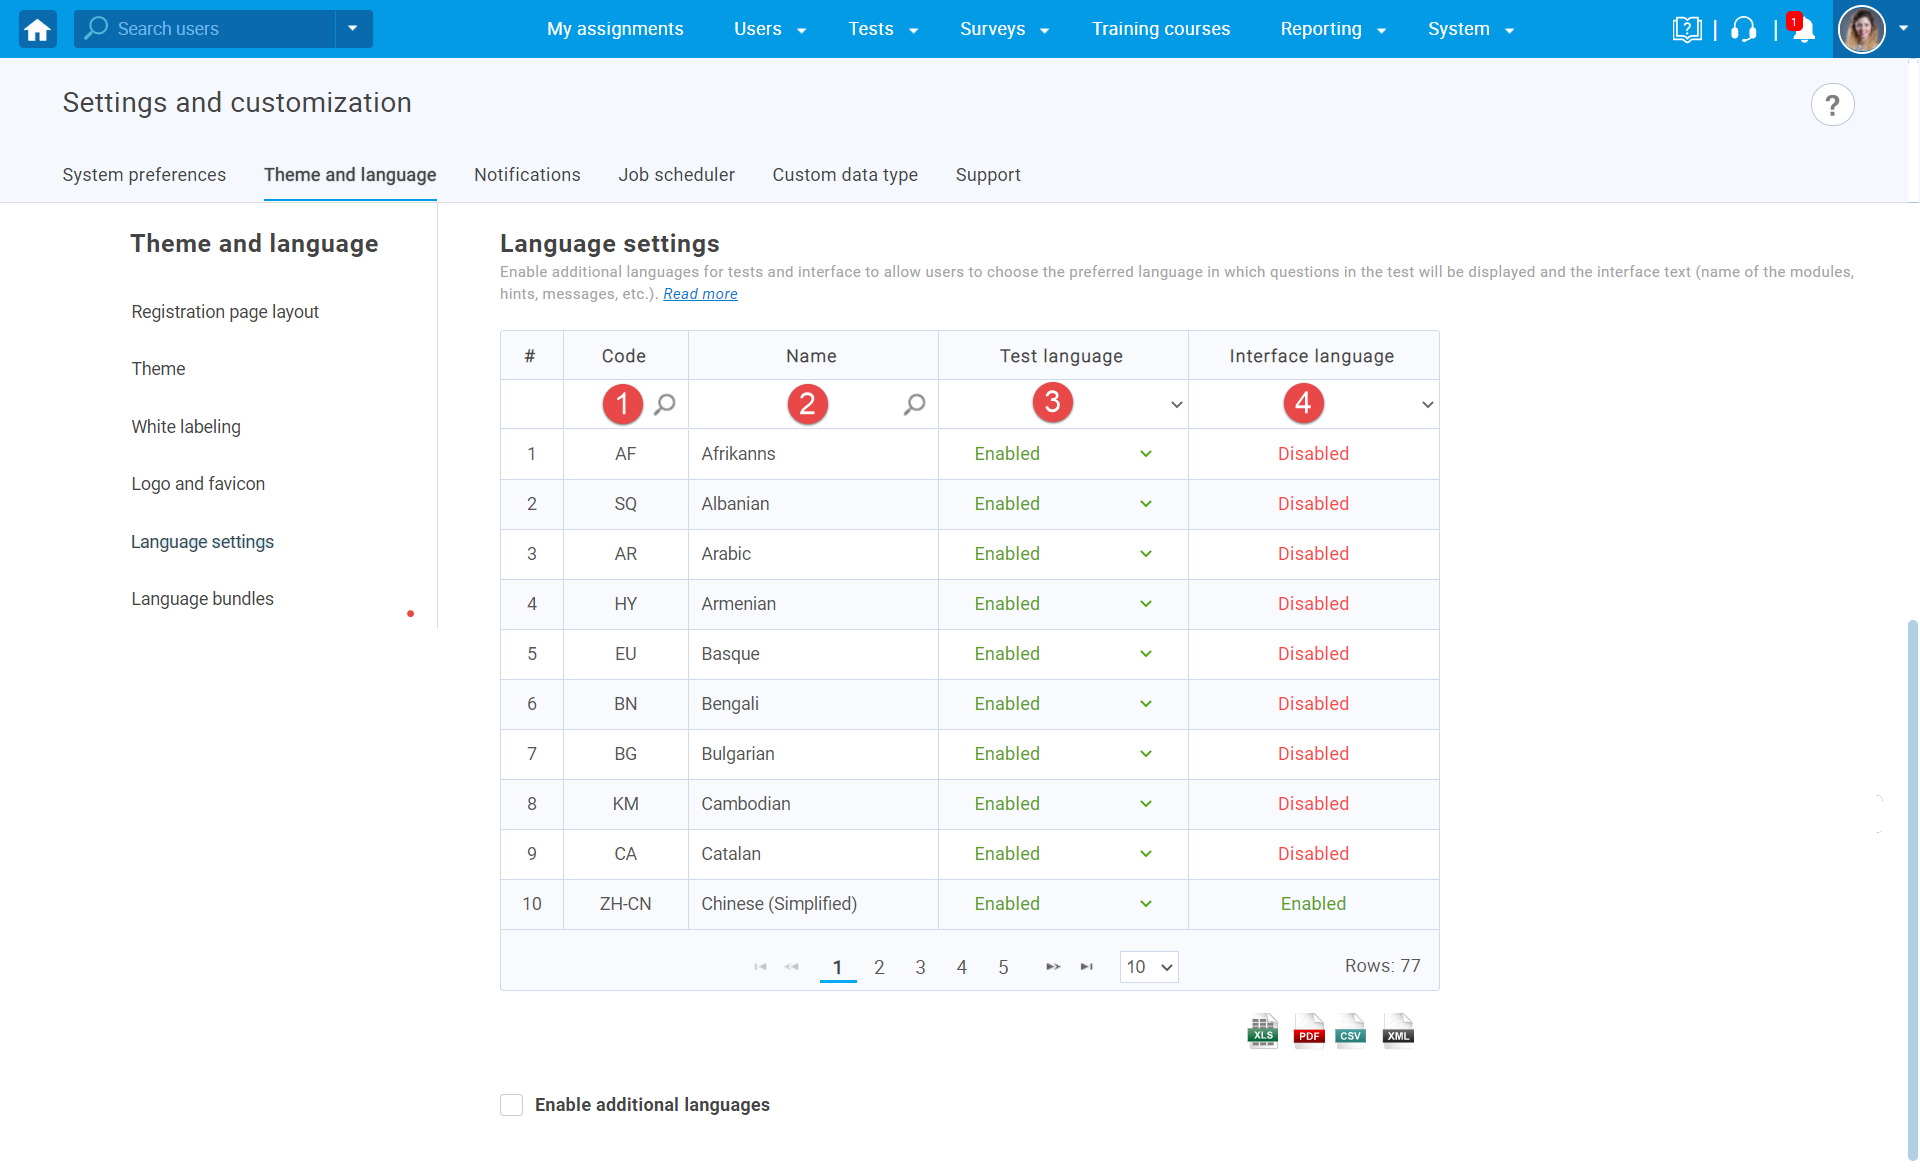This screenshot has width=1920, height=1172.
Task: Select Language bundles in the sidebar
Action: click(202, 598)
